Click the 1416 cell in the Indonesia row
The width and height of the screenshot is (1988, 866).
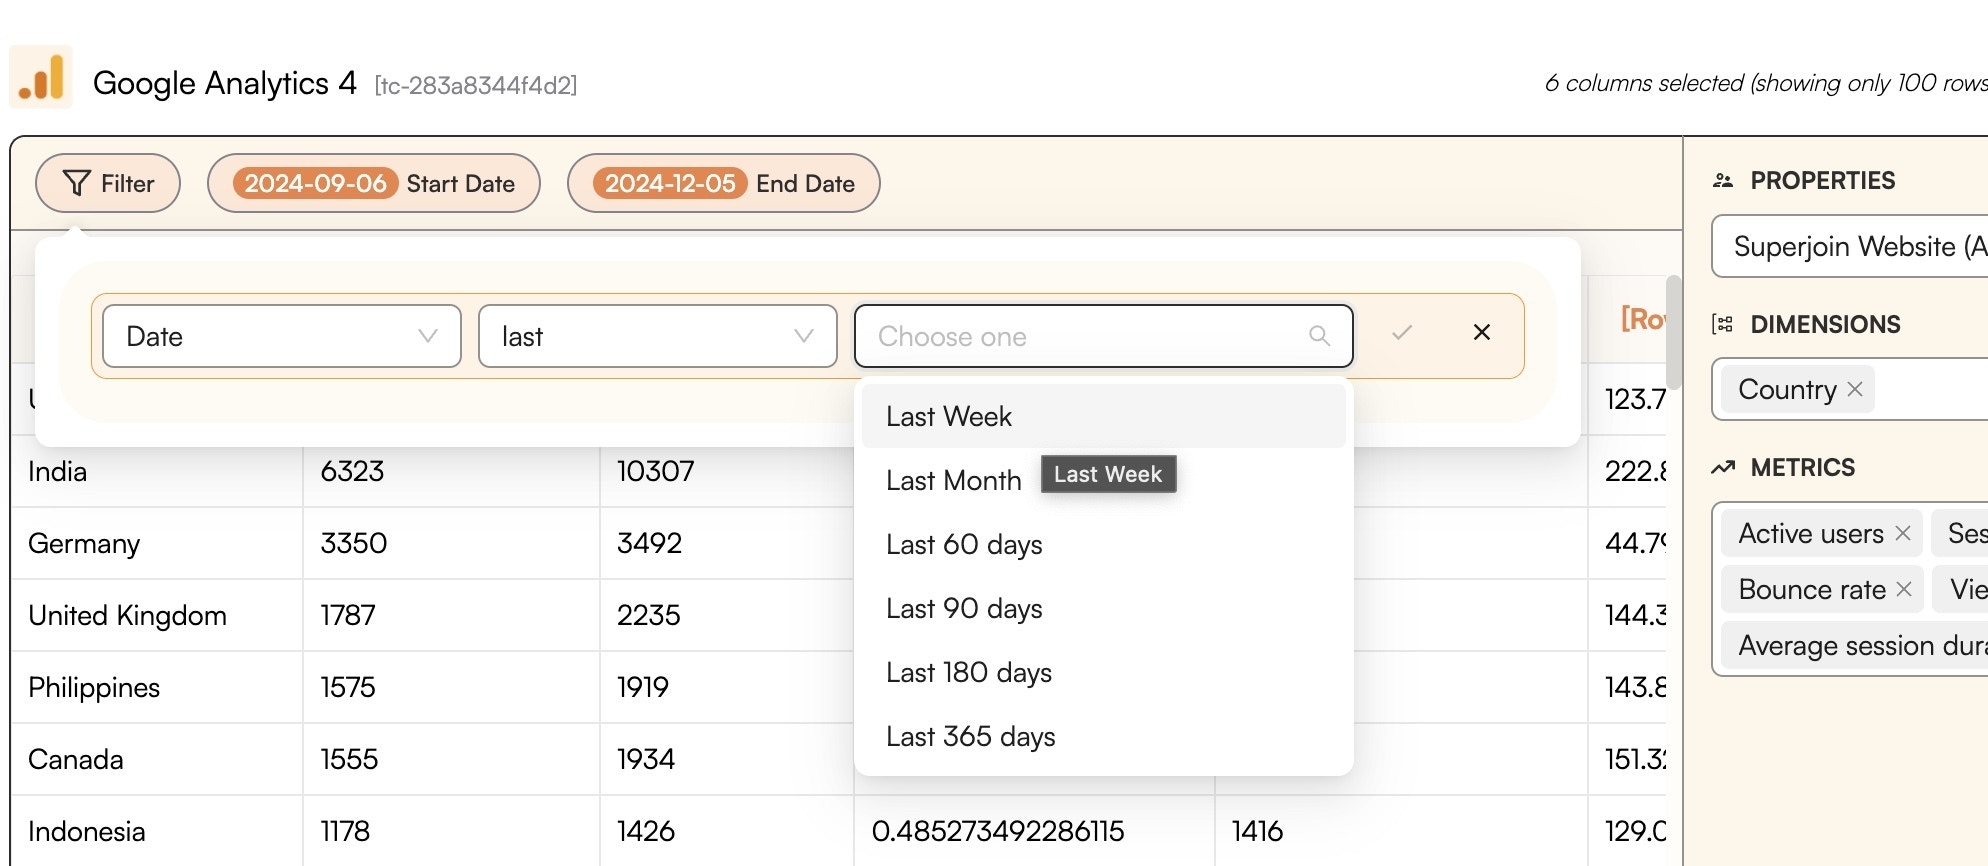click(1401, 831)
